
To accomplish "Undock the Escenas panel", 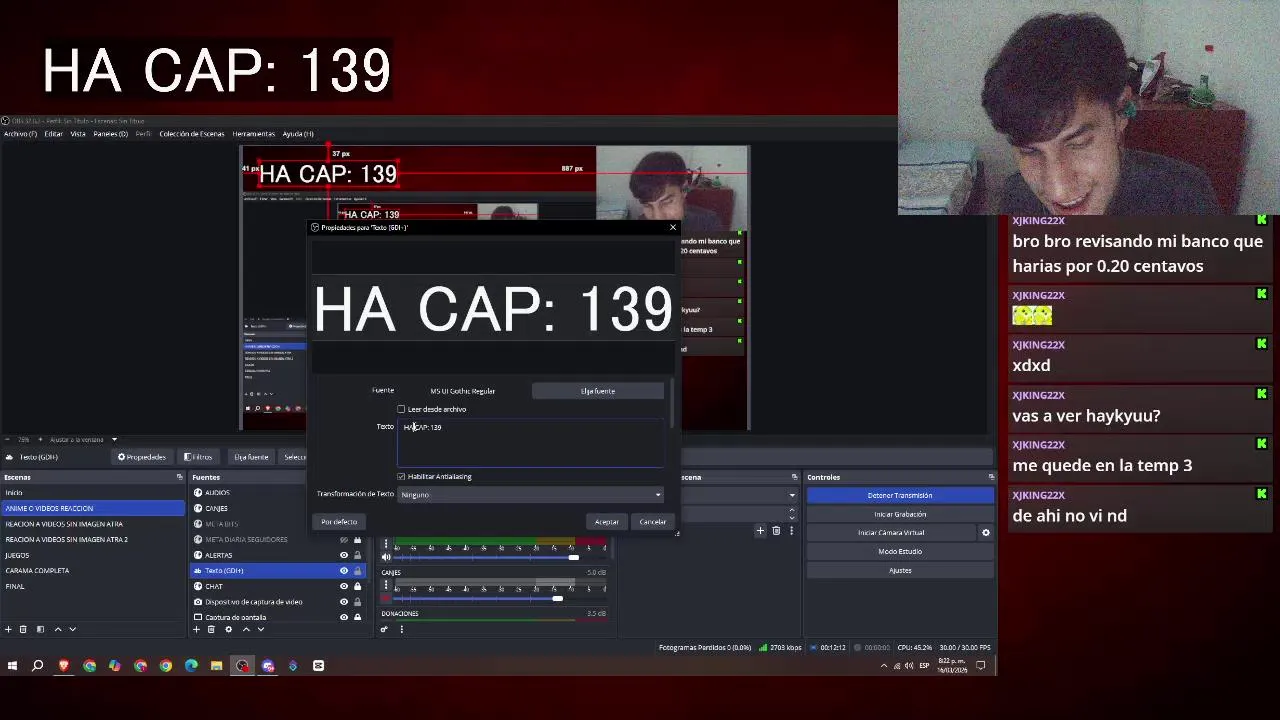I will pyautogui.click(x=179, y=477).
